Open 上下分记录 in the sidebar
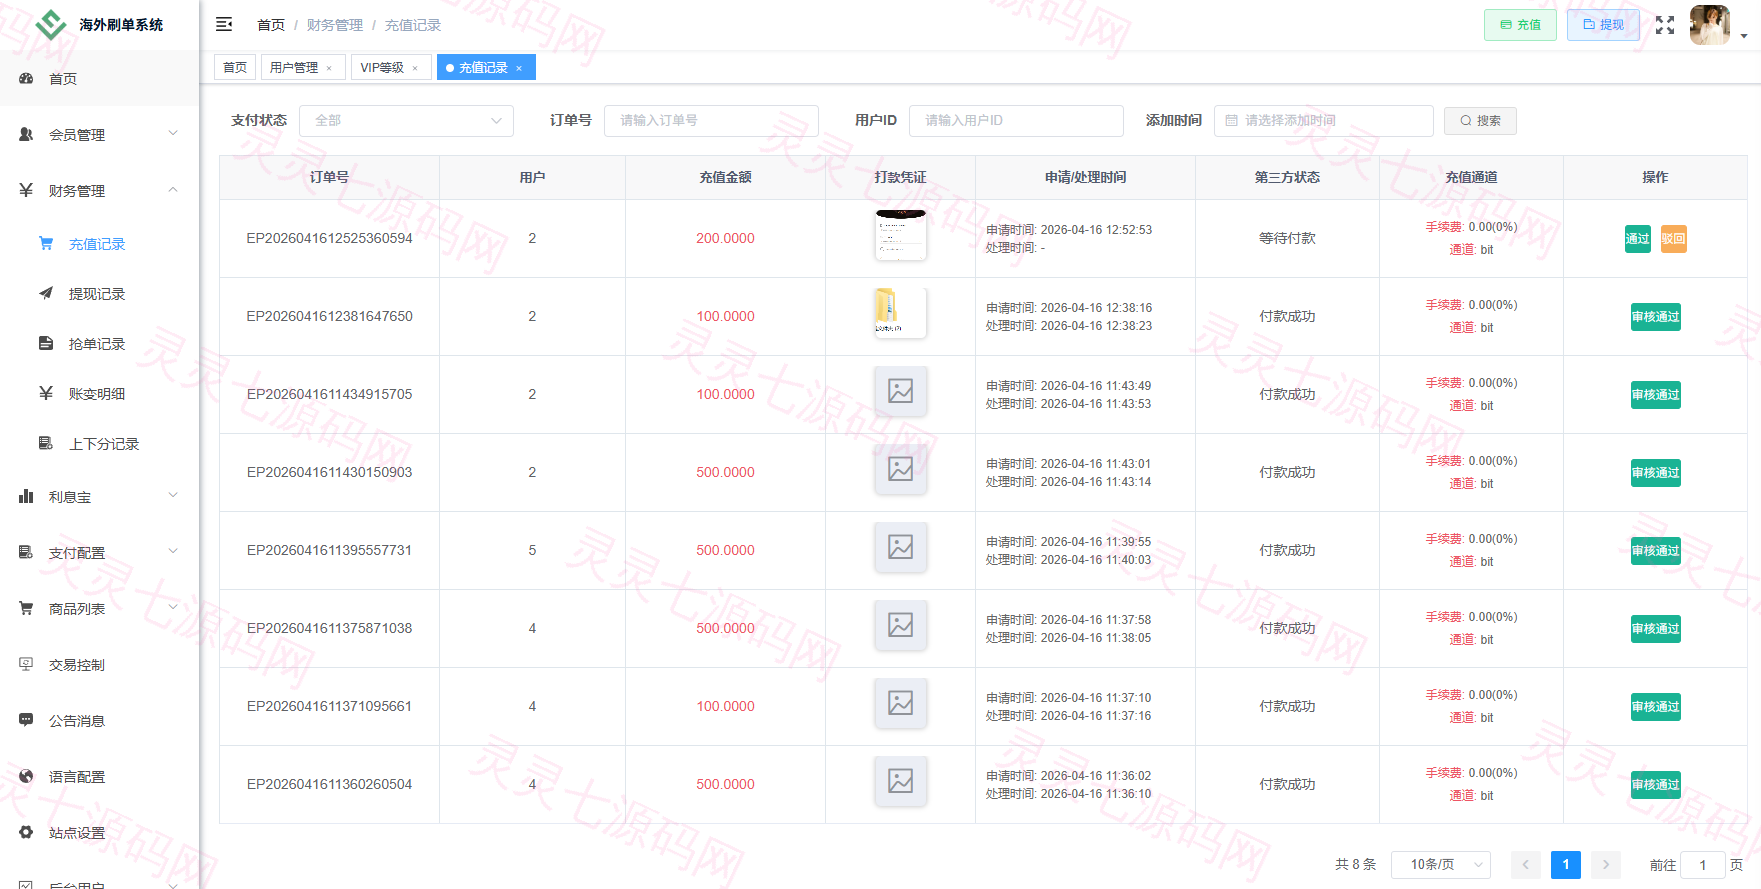 click(x=104, y=444)
